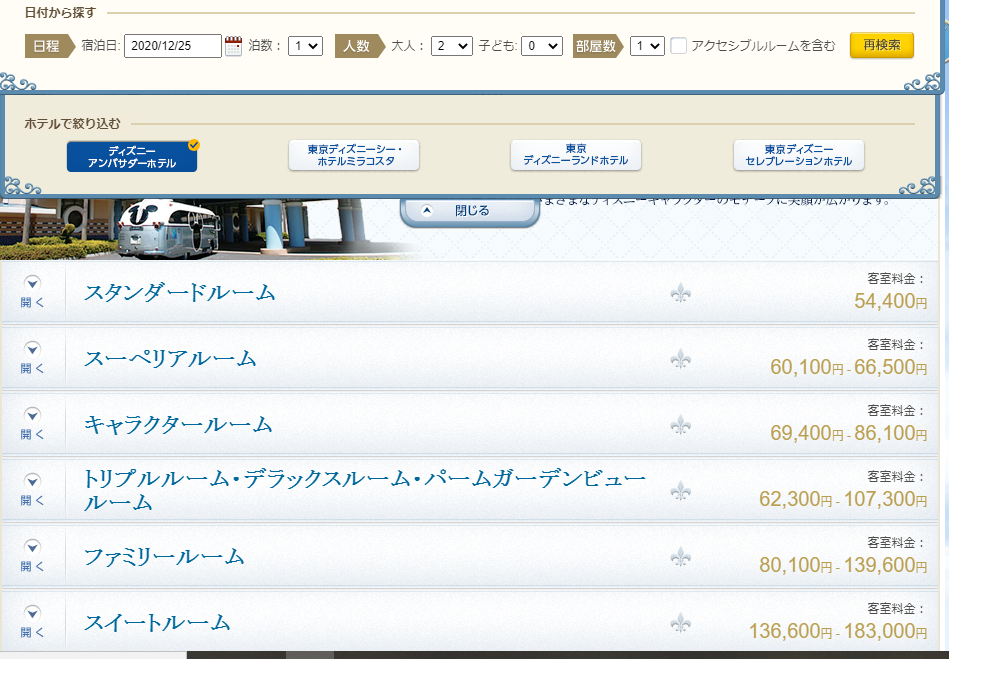Open the 大人 adults count dropdown

(x=452, y=46)
